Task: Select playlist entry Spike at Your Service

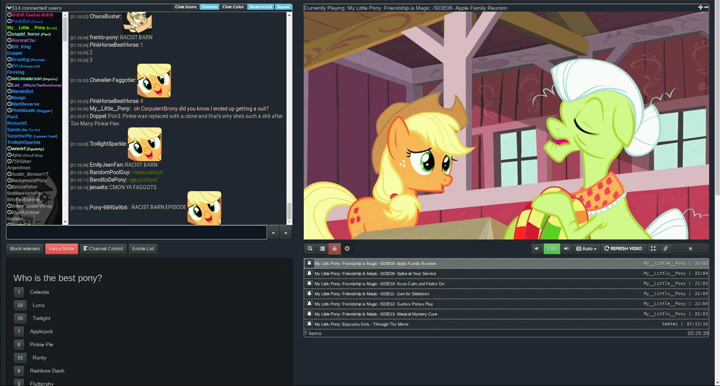Action: (506, 274)
